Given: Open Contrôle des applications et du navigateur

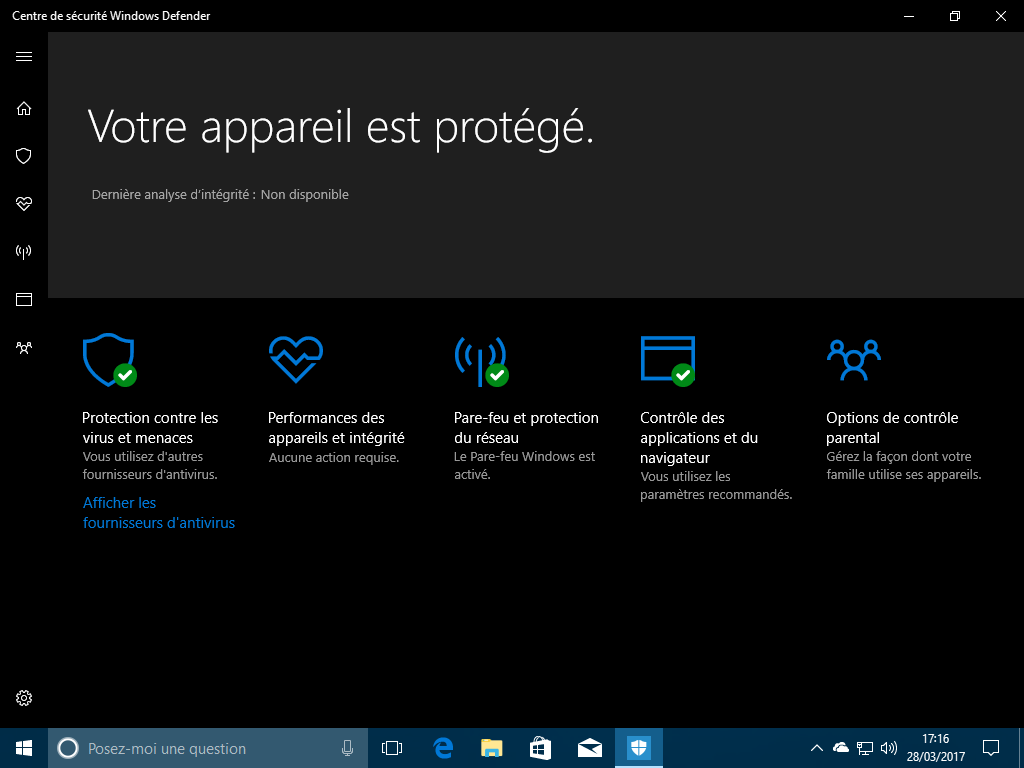Looking at the screenshot, I should tap(699, 438).
